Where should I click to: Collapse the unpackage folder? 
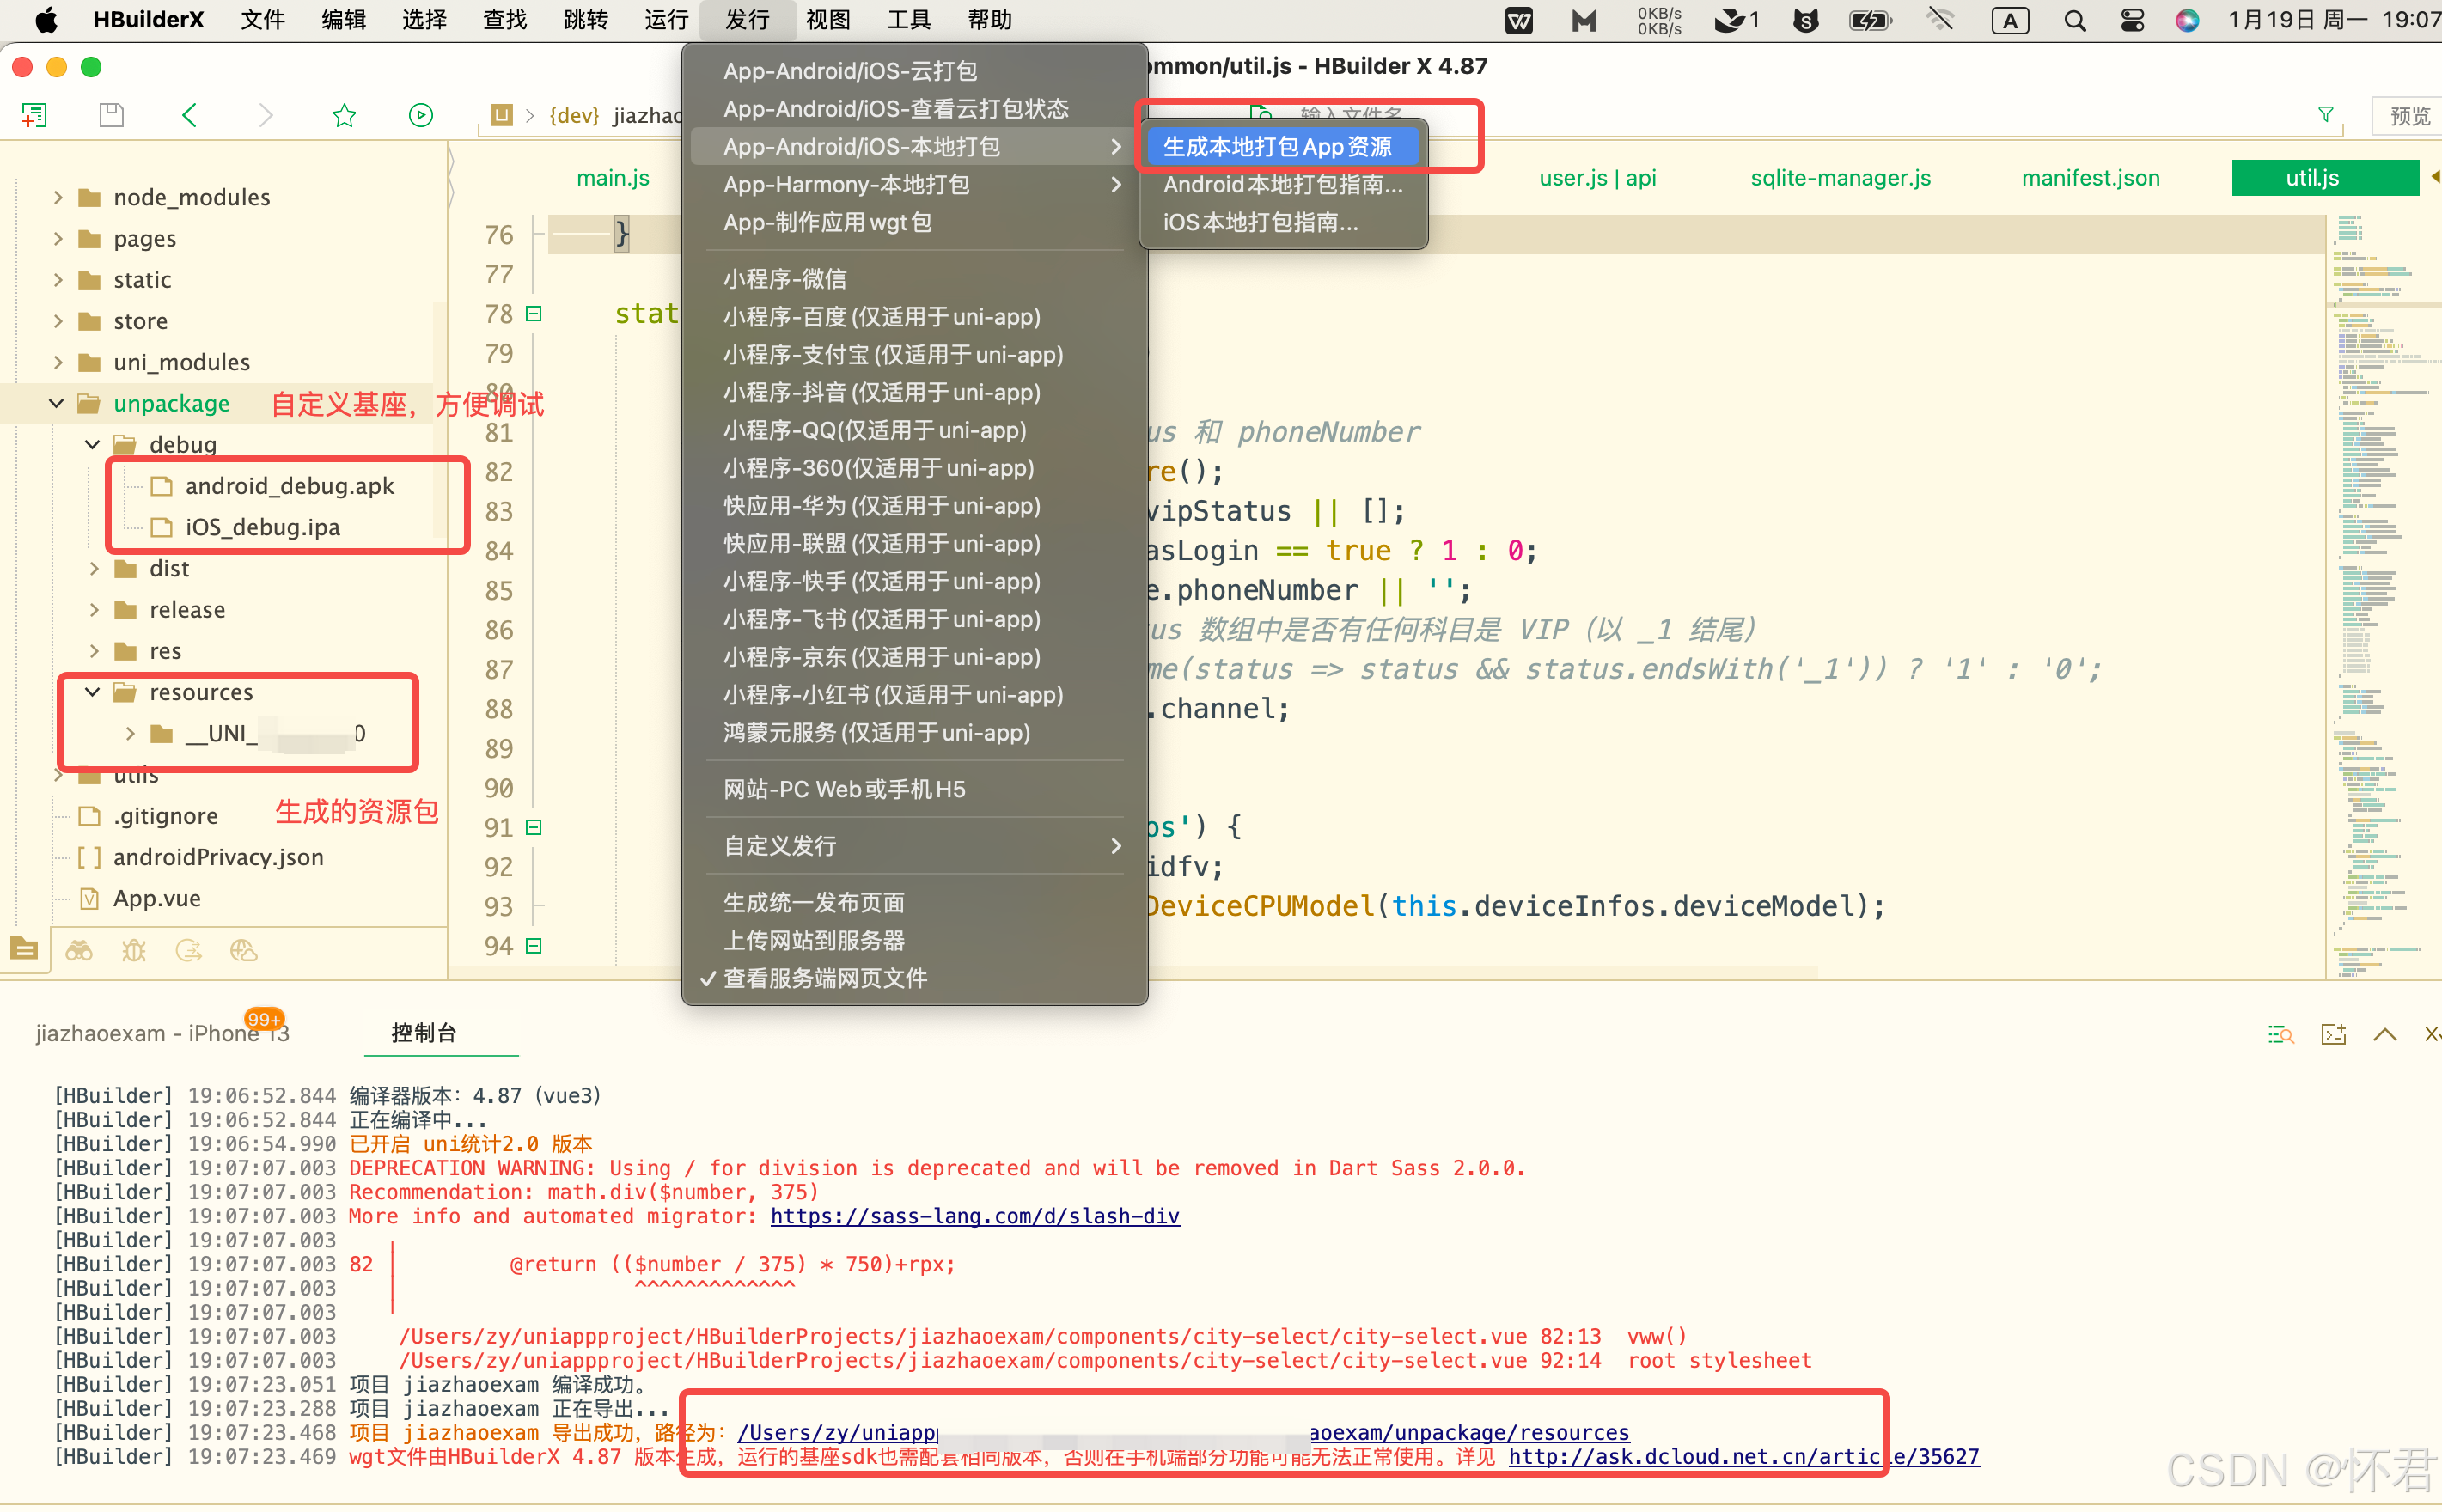click(57, 403)
